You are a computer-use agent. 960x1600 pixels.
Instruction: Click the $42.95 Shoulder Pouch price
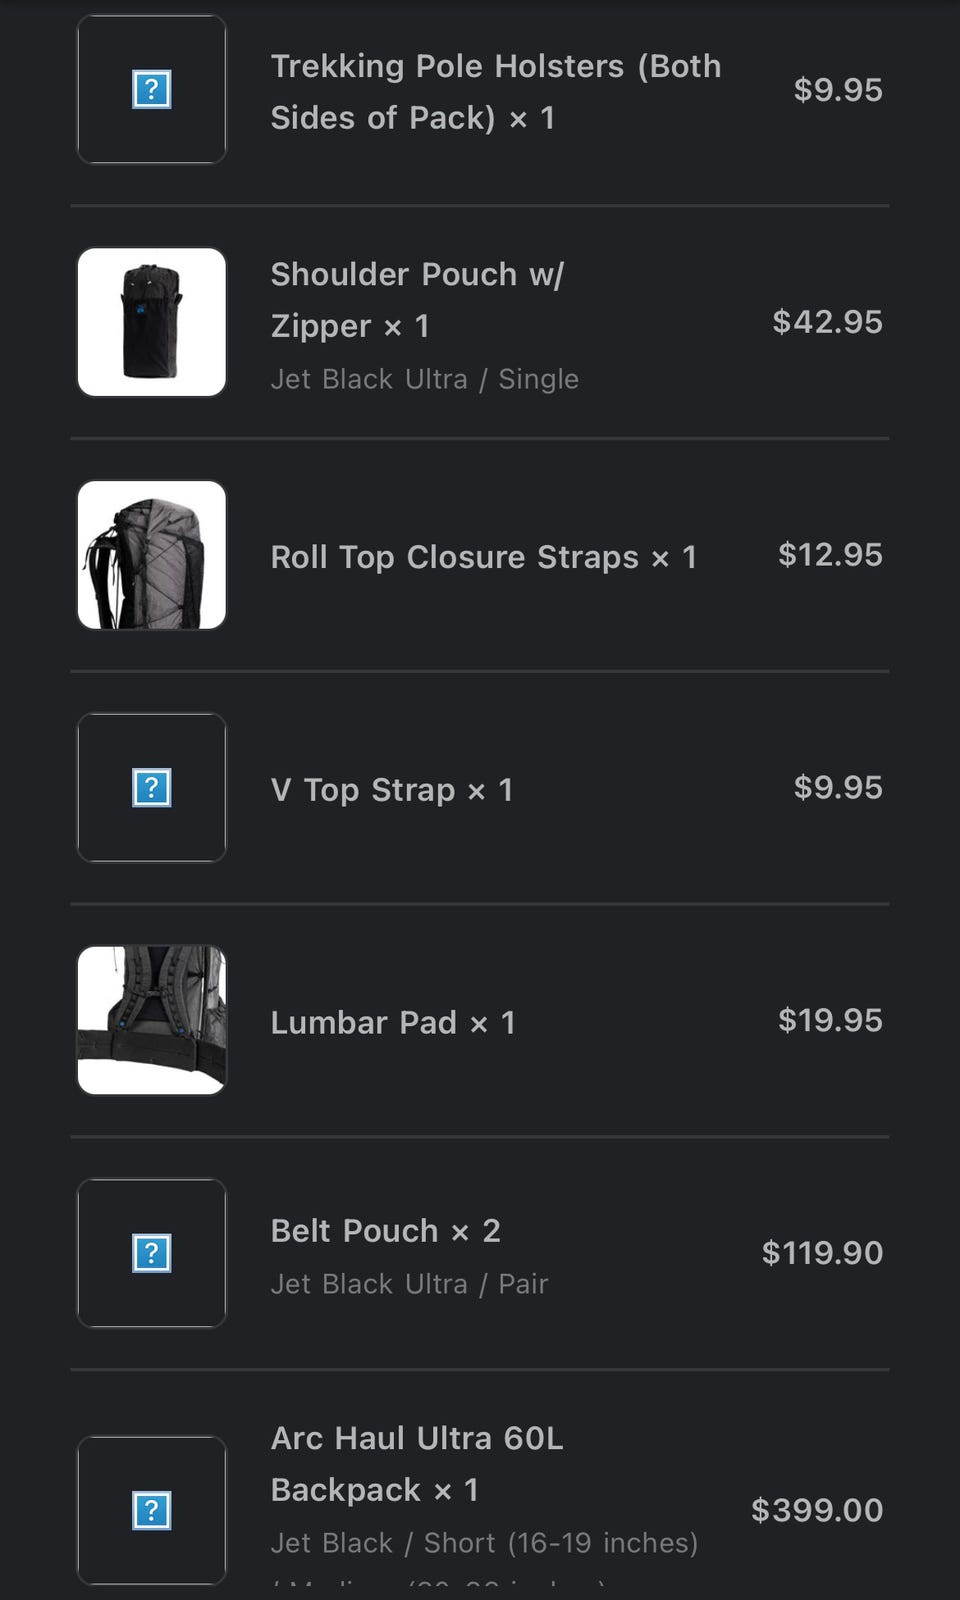827,322
